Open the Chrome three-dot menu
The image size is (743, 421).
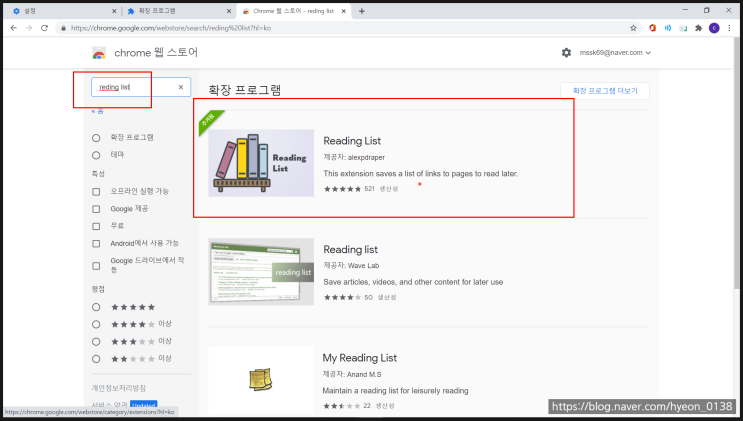[x=729, y=28]
